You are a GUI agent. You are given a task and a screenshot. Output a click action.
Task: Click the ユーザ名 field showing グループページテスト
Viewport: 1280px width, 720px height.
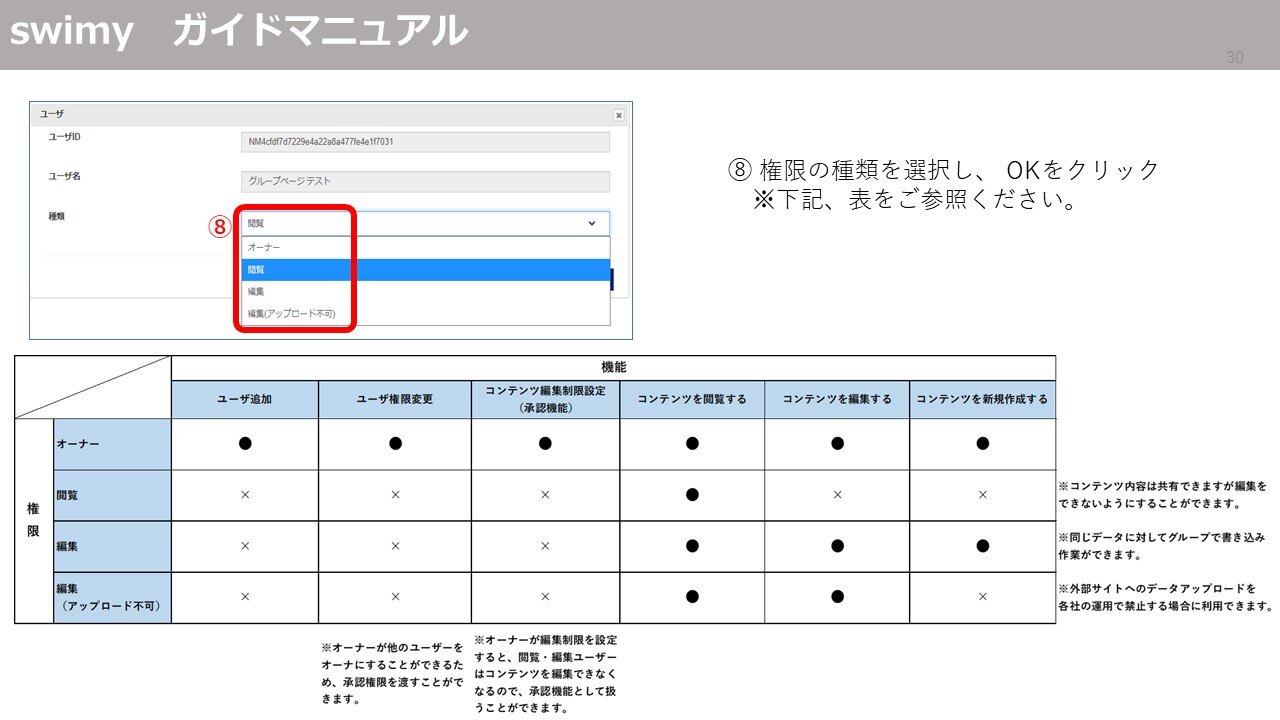[x=424, y=181]
